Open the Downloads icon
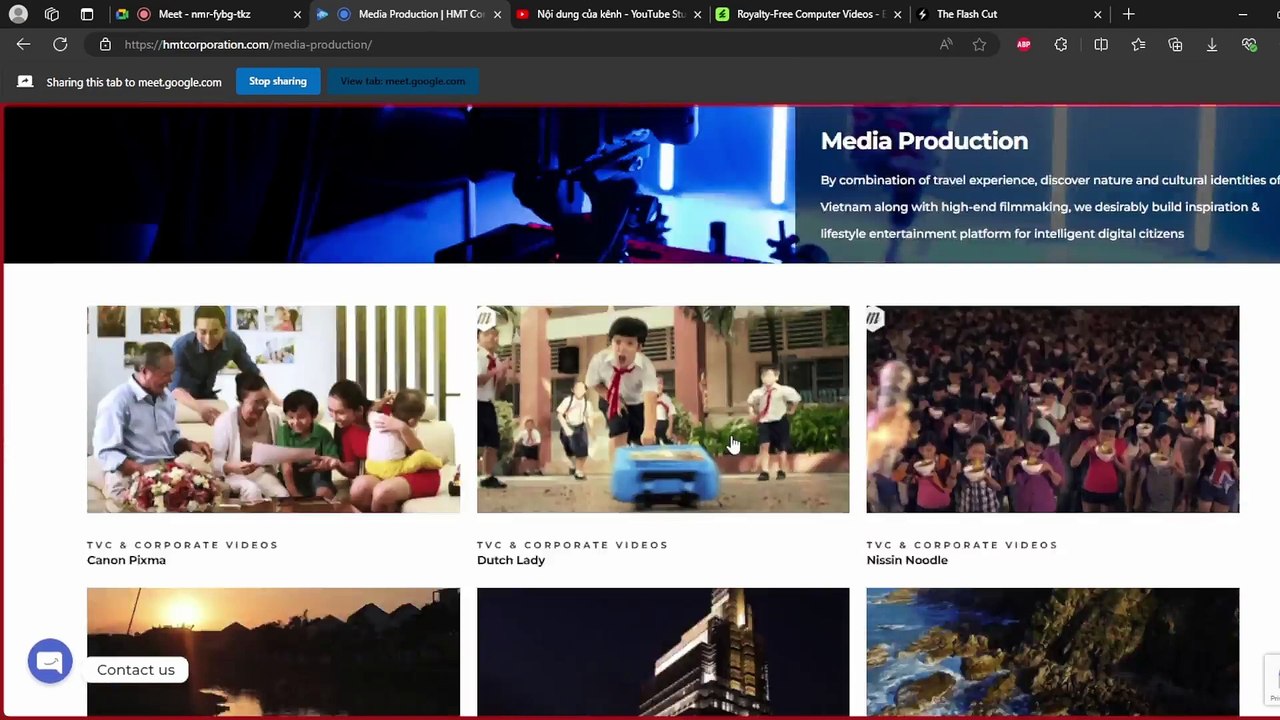 pyautogui.click(x=1212, y=44)
